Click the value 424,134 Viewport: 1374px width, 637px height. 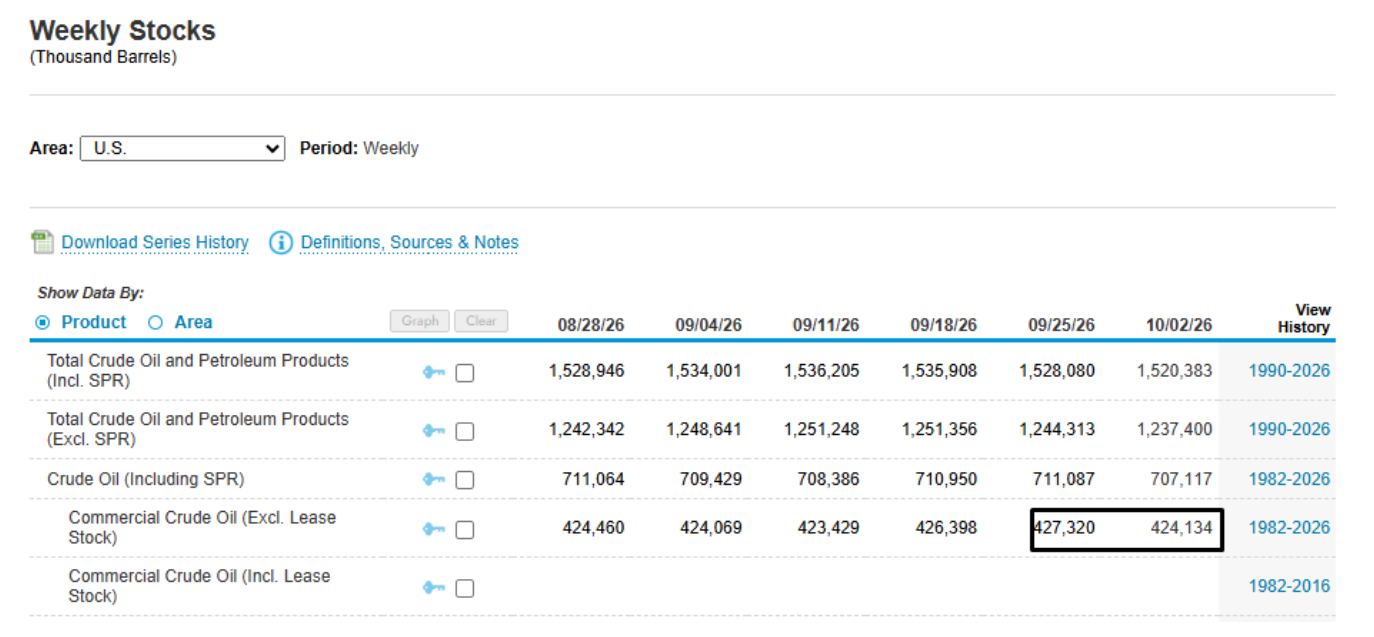(x=1181, y=527)
